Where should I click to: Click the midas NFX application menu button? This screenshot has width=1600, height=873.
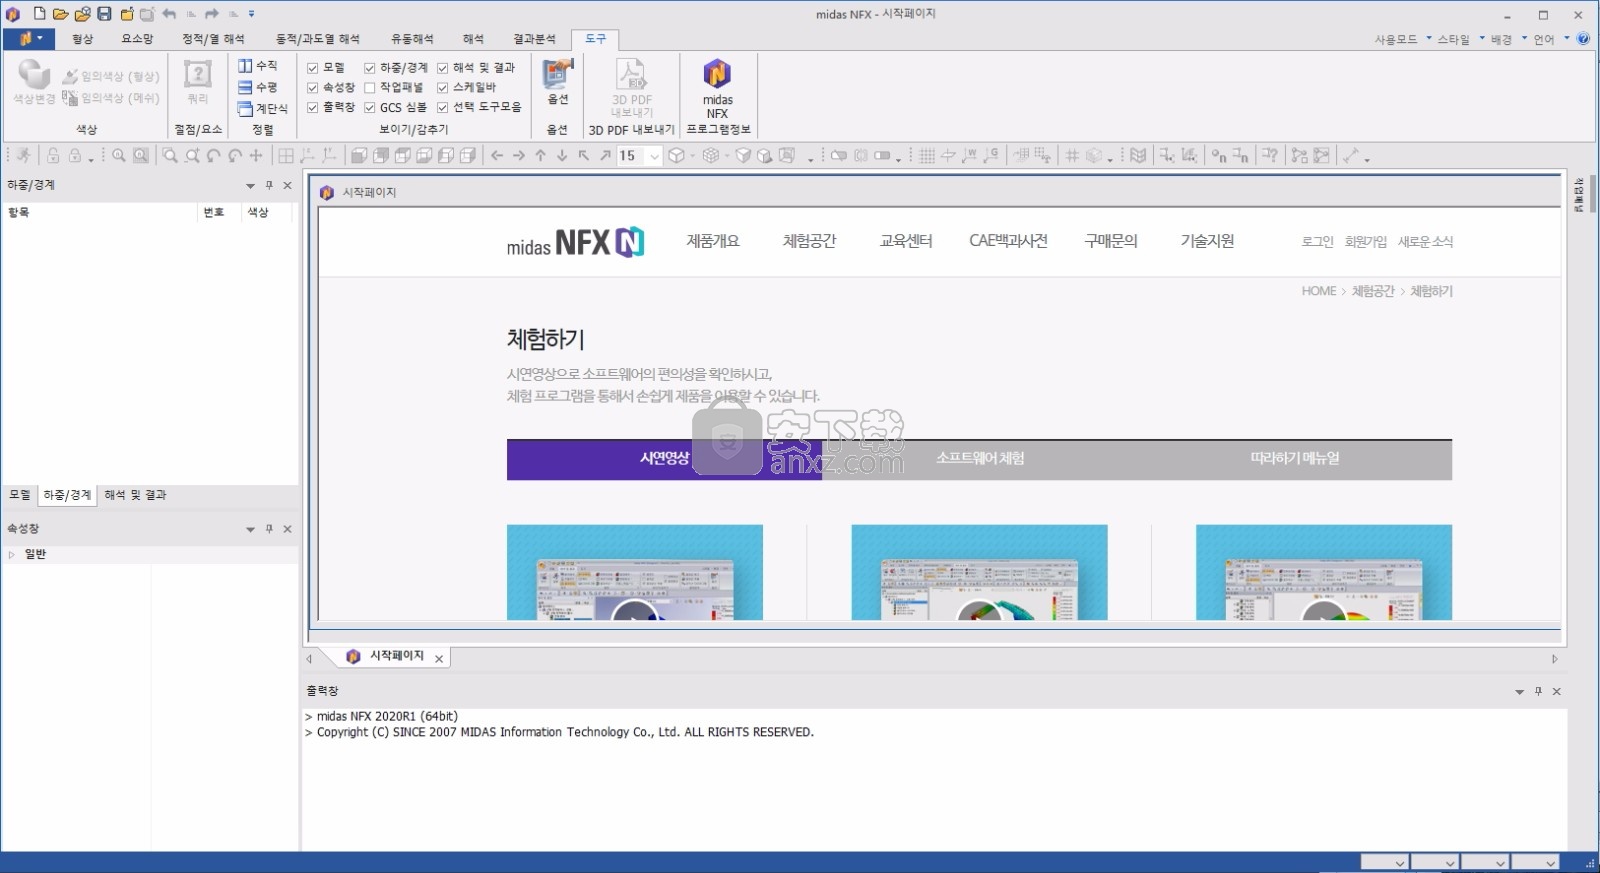click(x=28, y=39)
